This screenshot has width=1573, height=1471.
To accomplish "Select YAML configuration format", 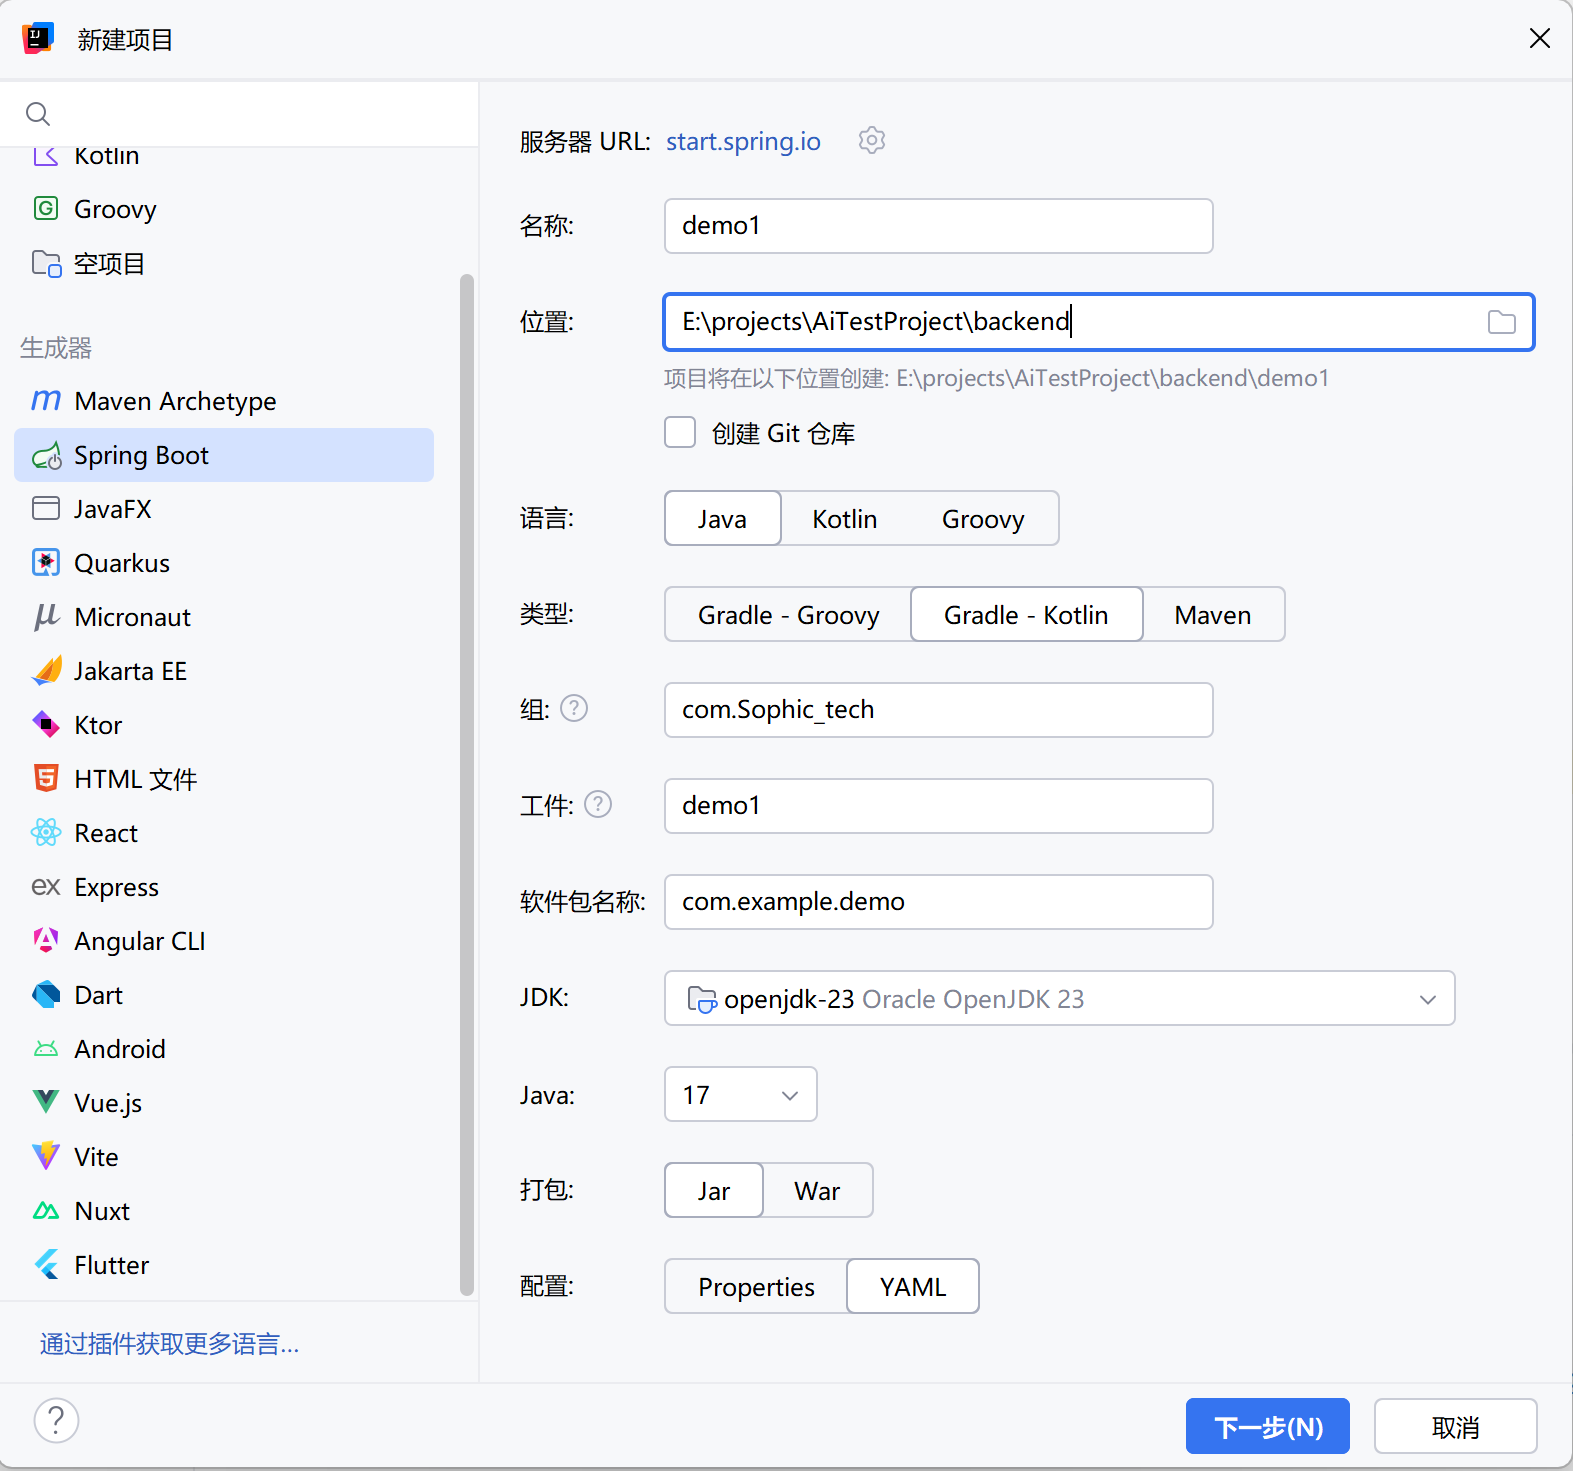I will (913, 1286).
